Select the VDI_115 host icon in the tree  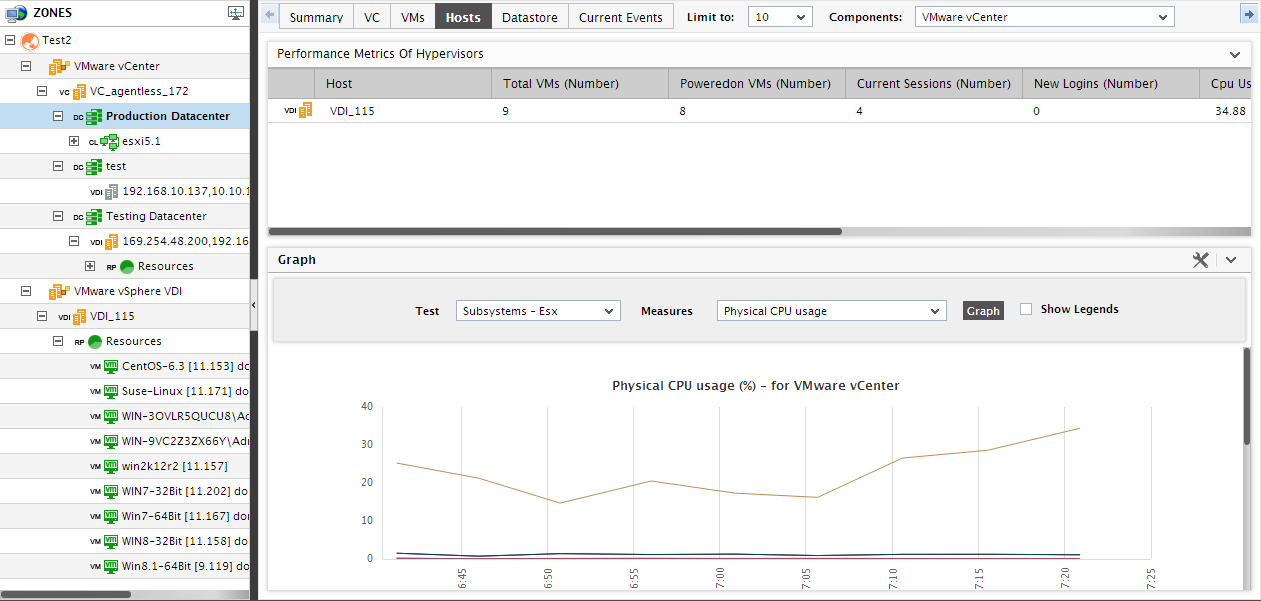[78, 316]
